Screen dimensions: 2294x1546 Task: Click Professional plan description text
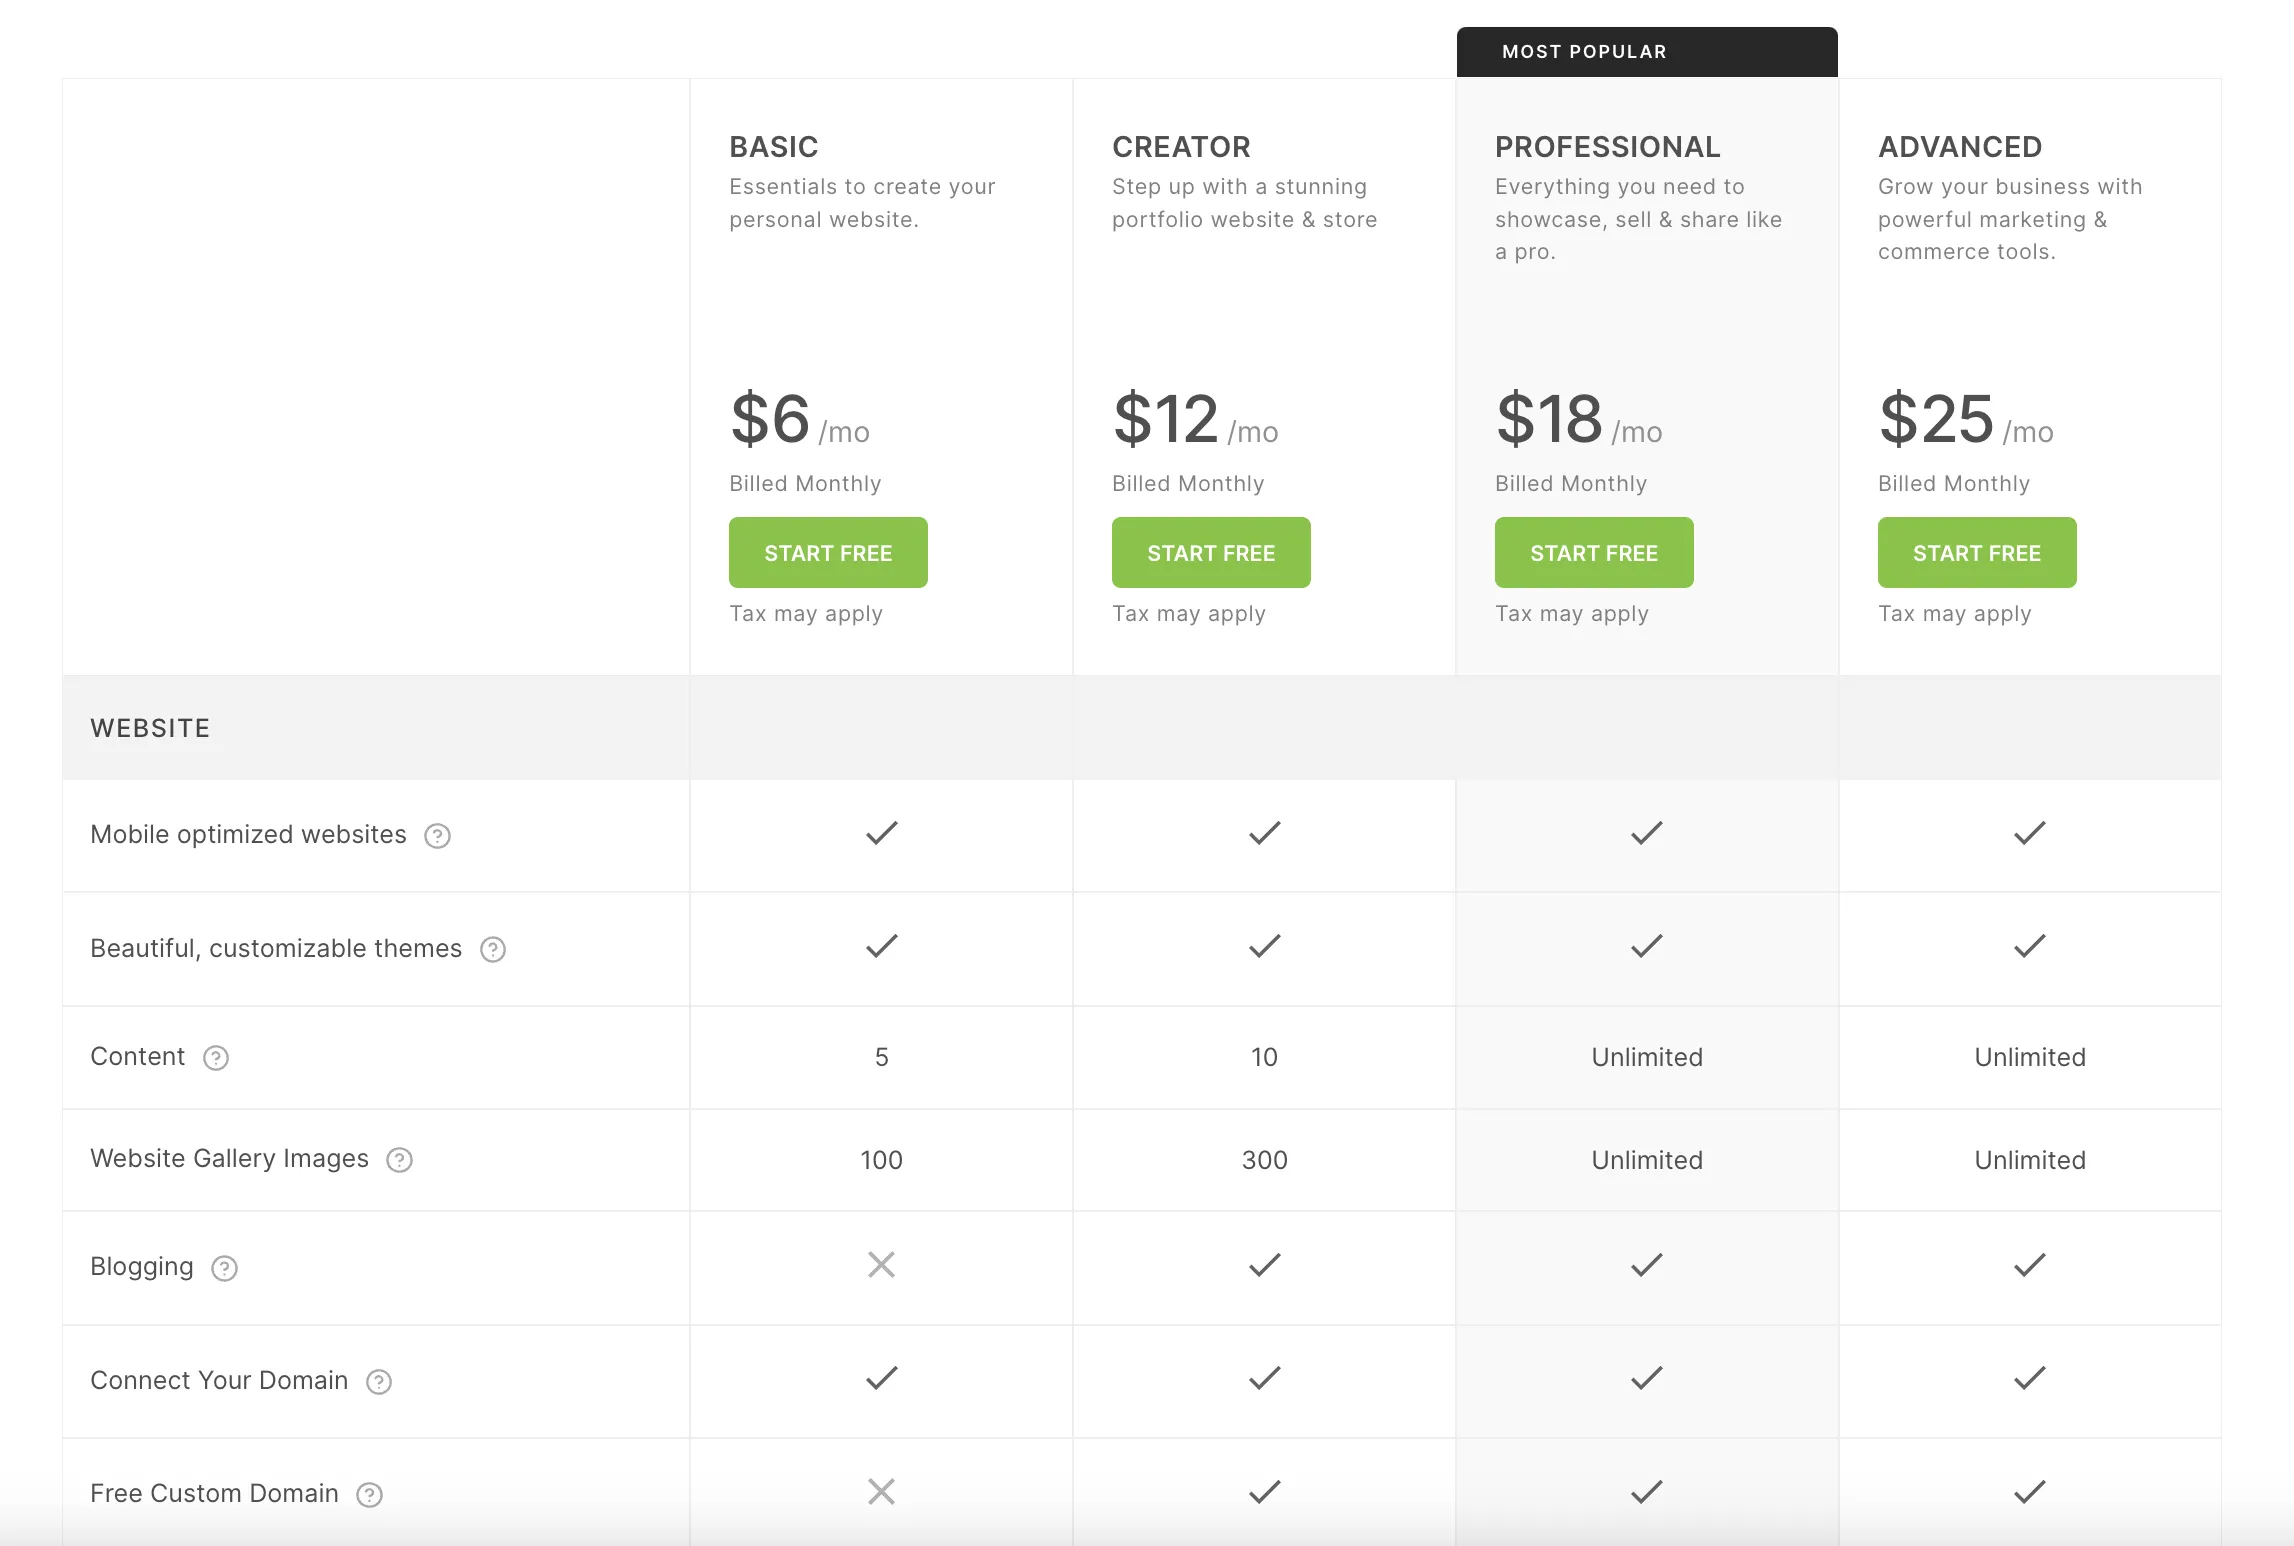point(1638,219)
